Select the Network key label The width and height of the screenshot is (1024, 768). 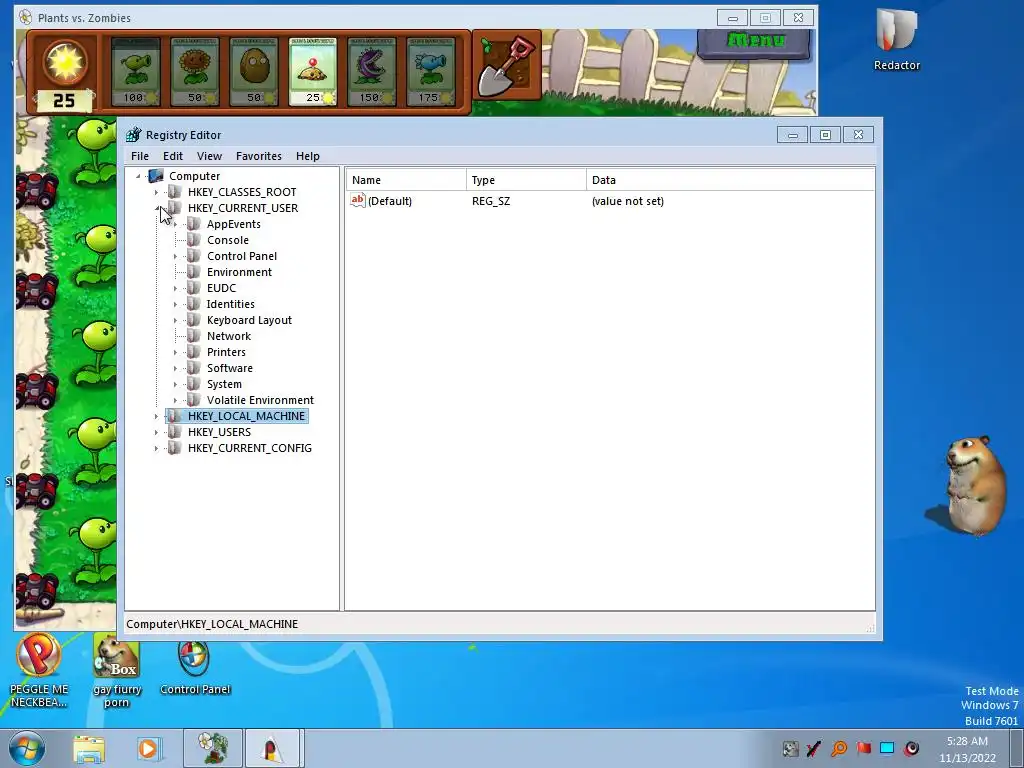tap(229, 336)
